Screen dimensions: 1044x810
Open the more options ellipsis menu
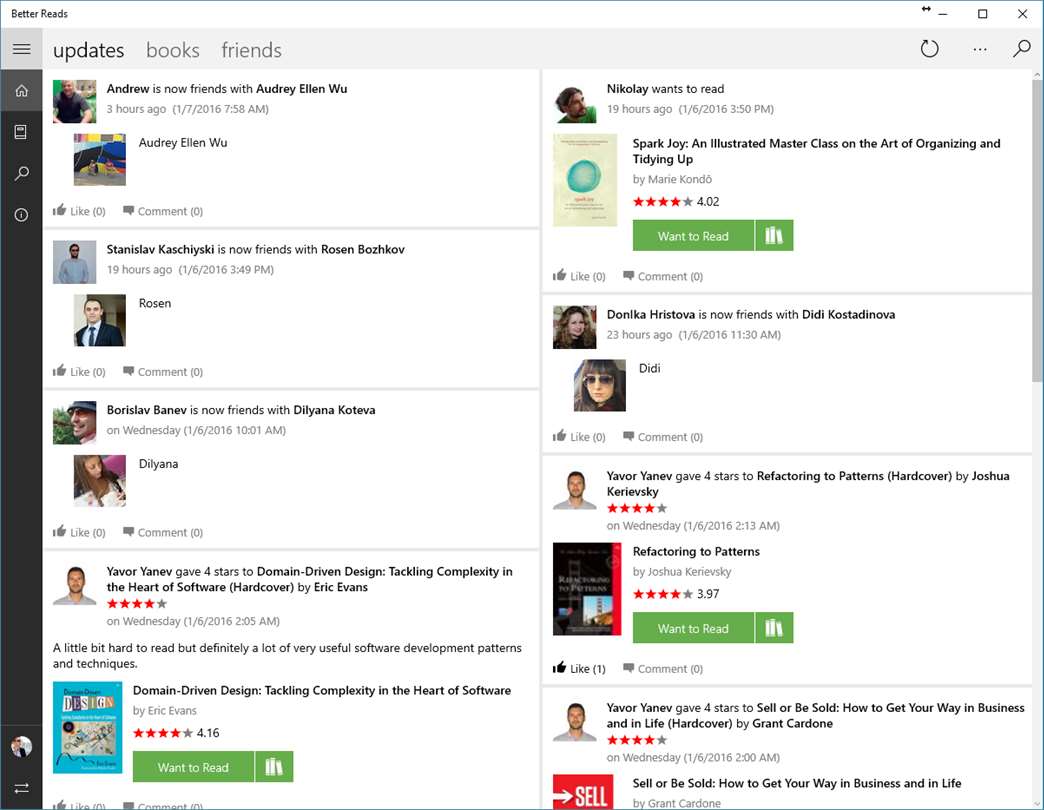pos(979,49)
